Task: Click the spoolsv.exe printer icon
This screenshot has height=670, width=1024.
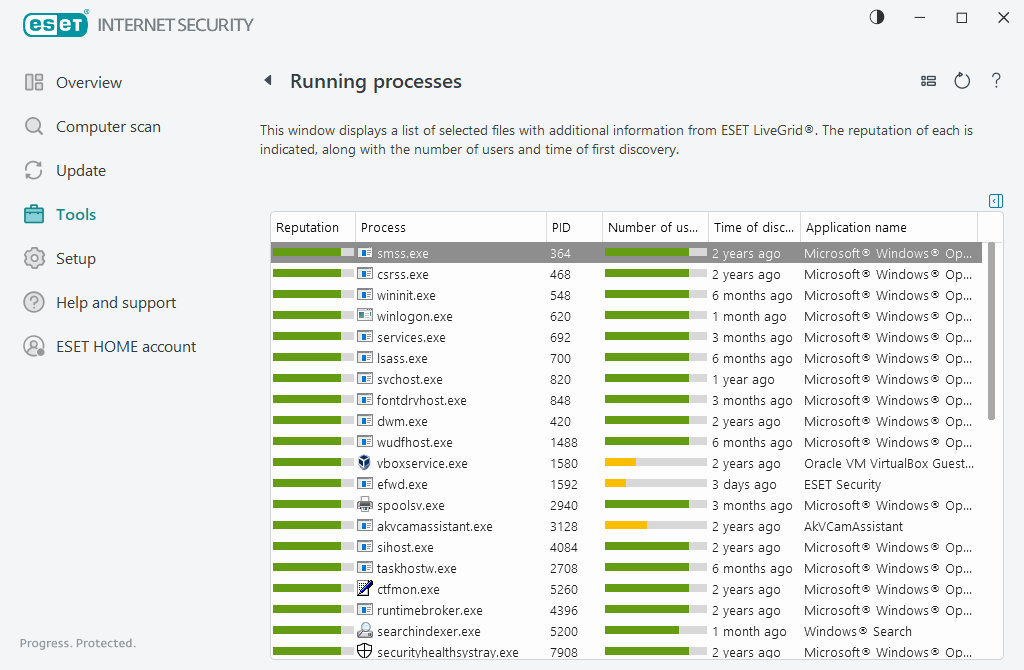Action: [365, 505]
